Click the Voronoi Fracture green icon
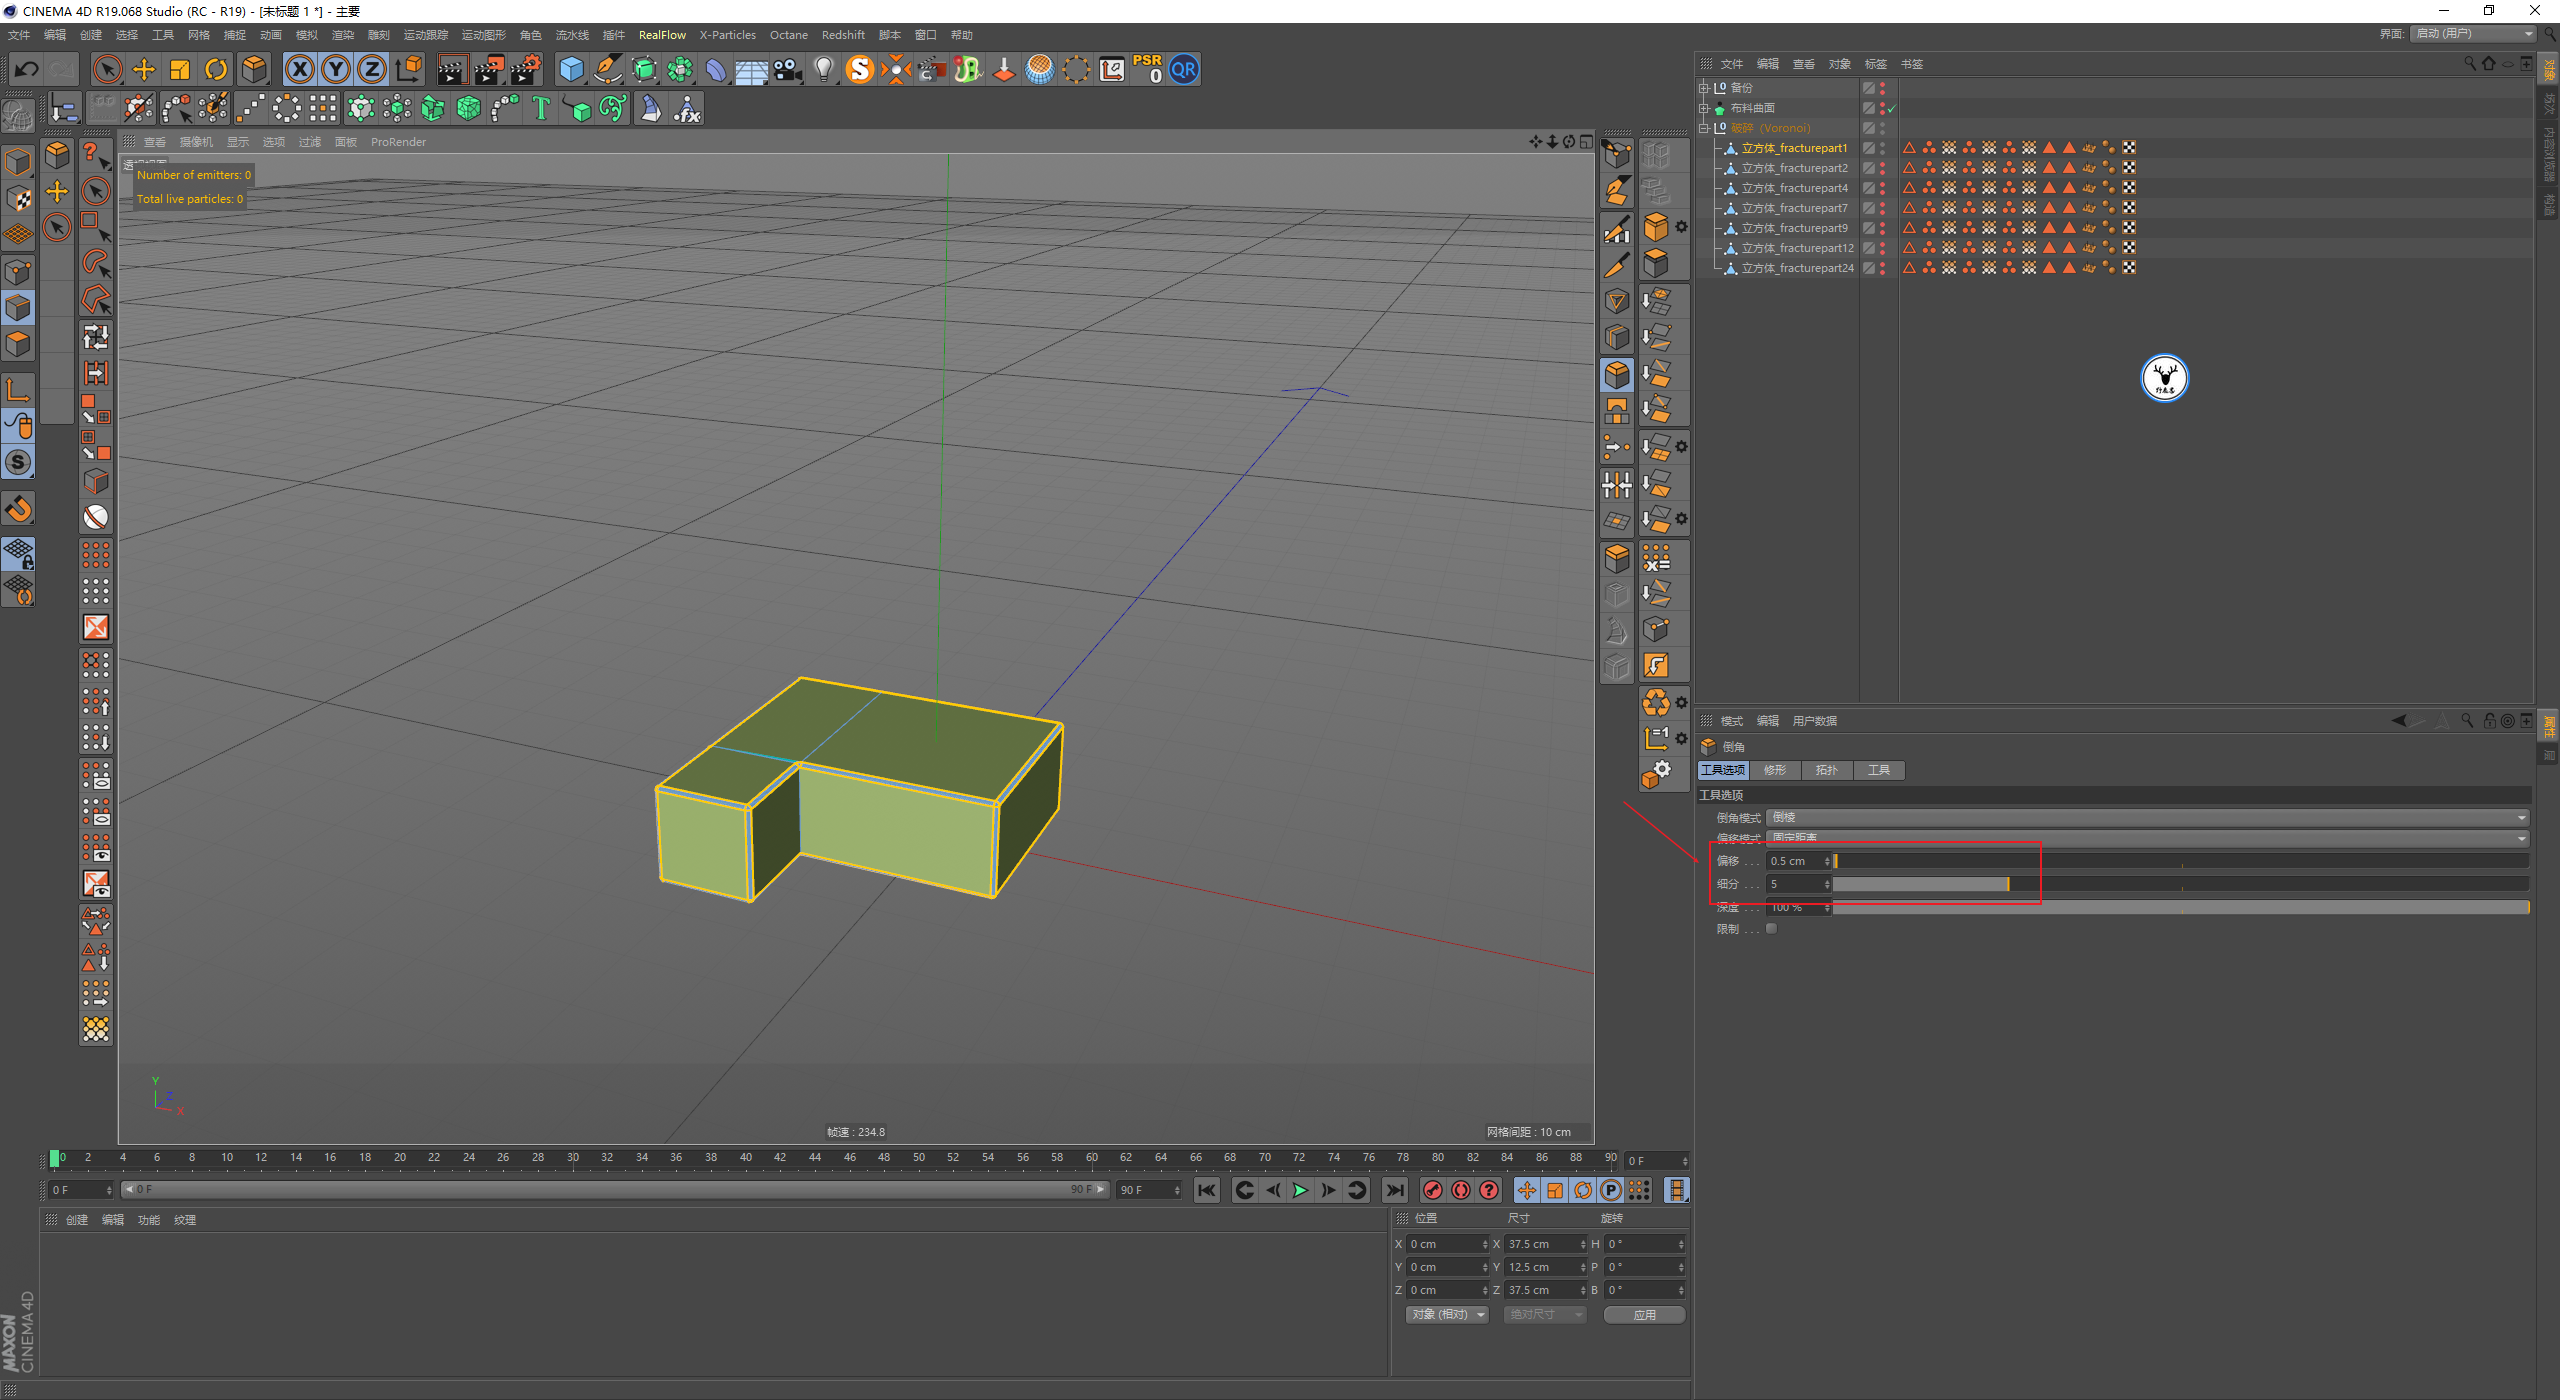The image size is (2560, 1400). (x=468, y=108)
